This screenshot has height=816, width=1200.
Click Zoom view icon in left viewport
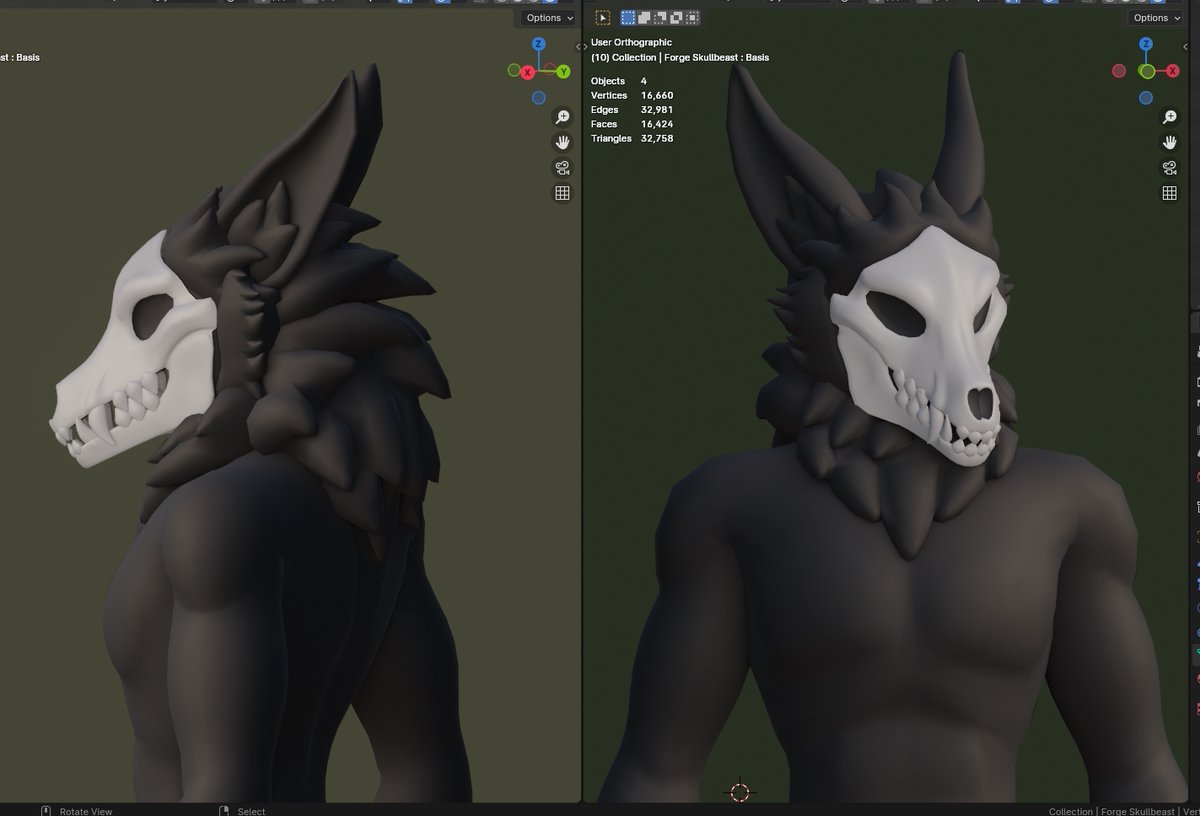563,117
